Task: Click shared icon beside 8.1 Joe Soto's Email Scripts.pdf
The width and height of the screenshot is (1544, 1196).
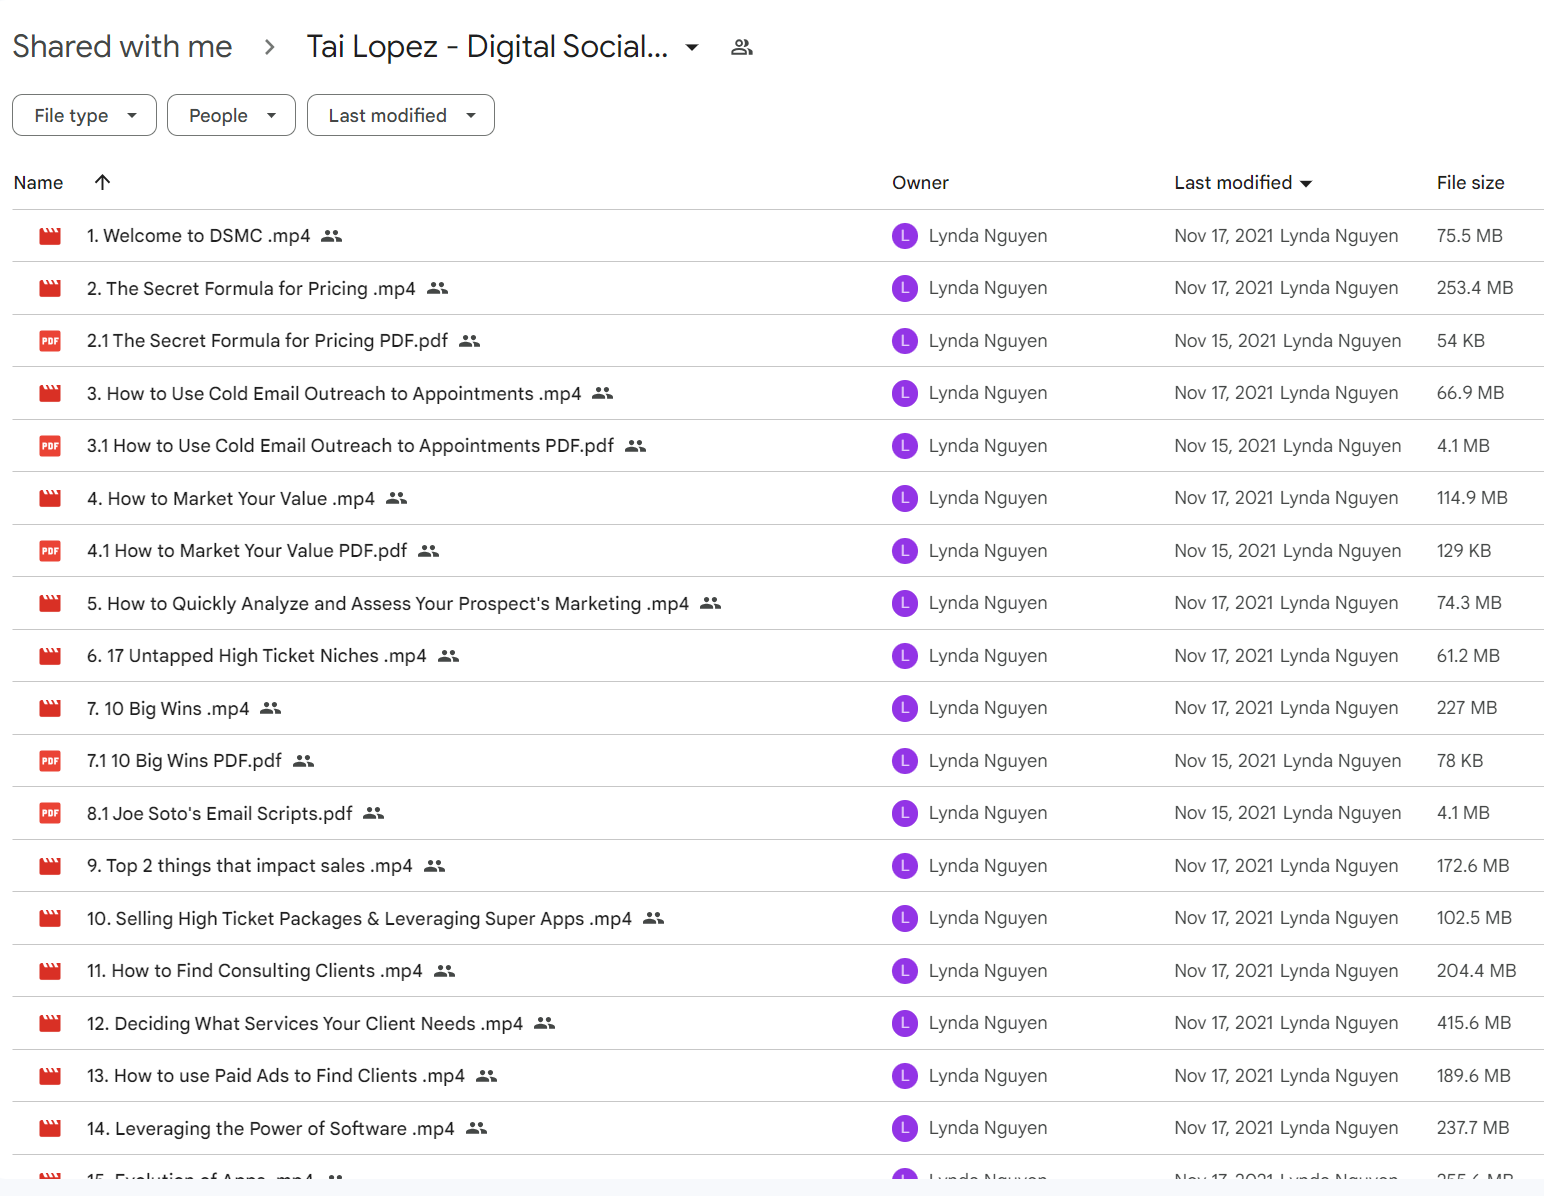Action: 374,813
